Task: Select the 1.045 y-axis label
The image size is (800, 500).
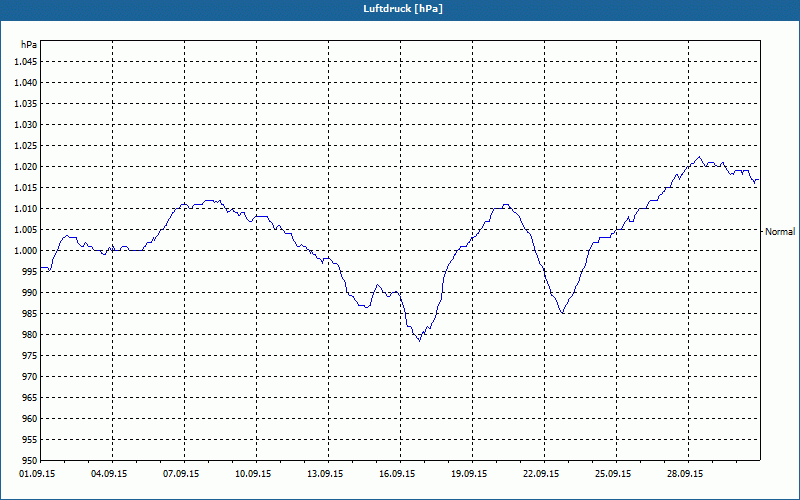Action: click(x=26, y=62)
